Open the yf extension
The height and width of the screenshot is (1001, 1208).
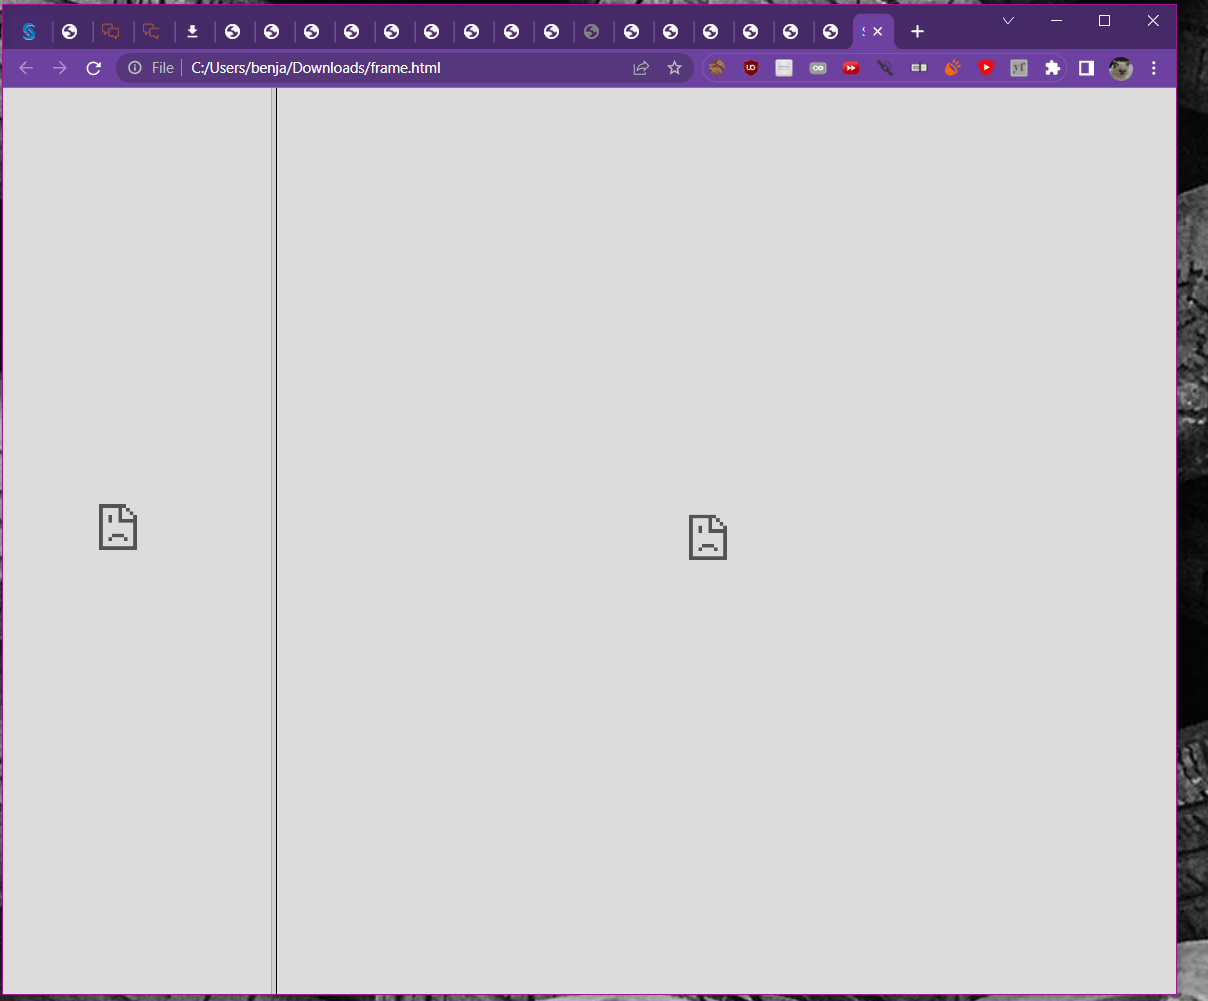(x=1019, y=68)
